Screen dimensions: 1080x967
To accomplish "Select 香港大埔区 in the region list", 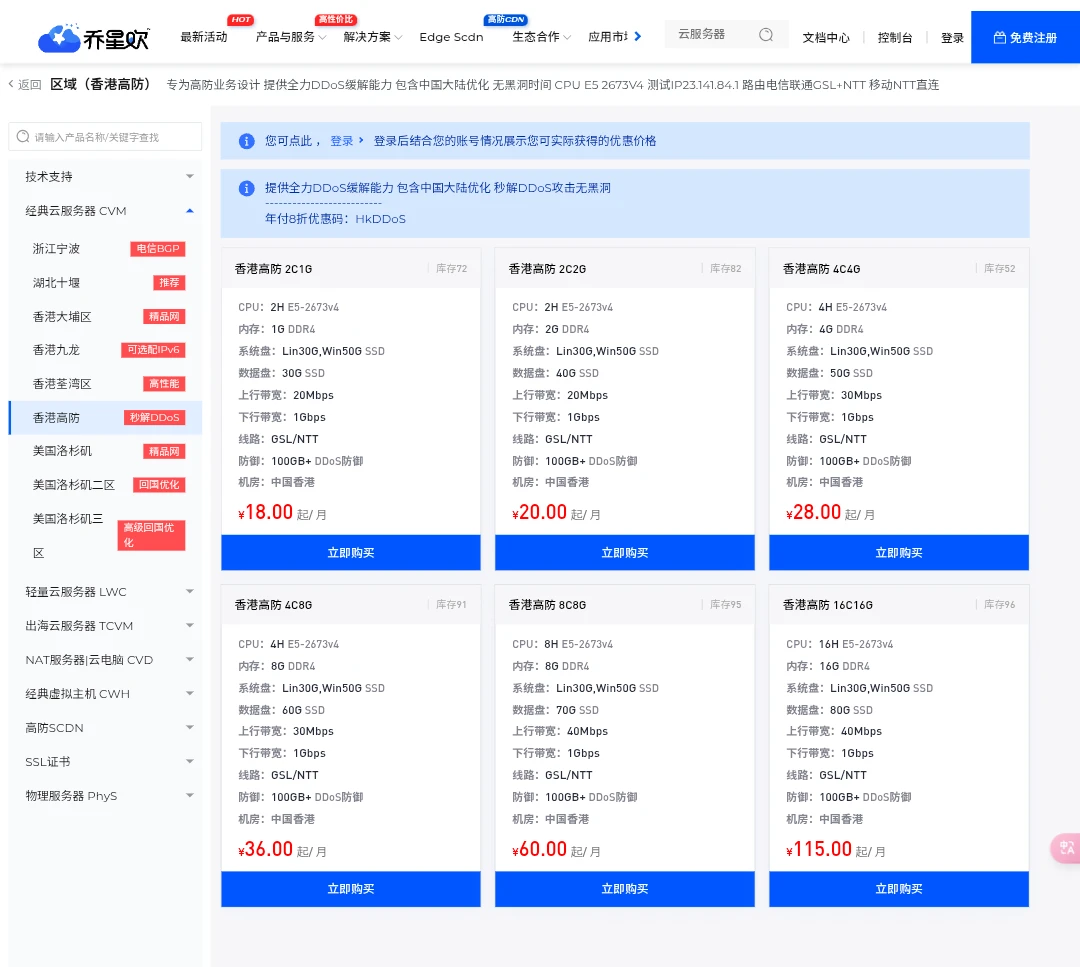I will [62, 317].
